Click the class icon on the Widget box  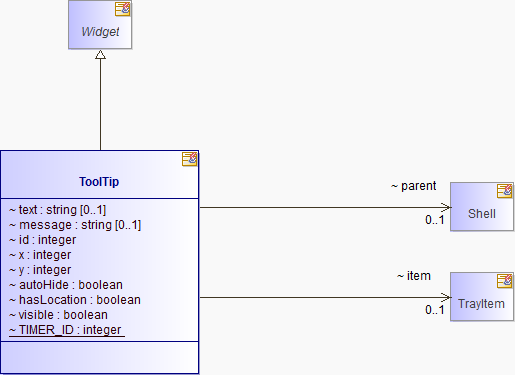(122, 9)
